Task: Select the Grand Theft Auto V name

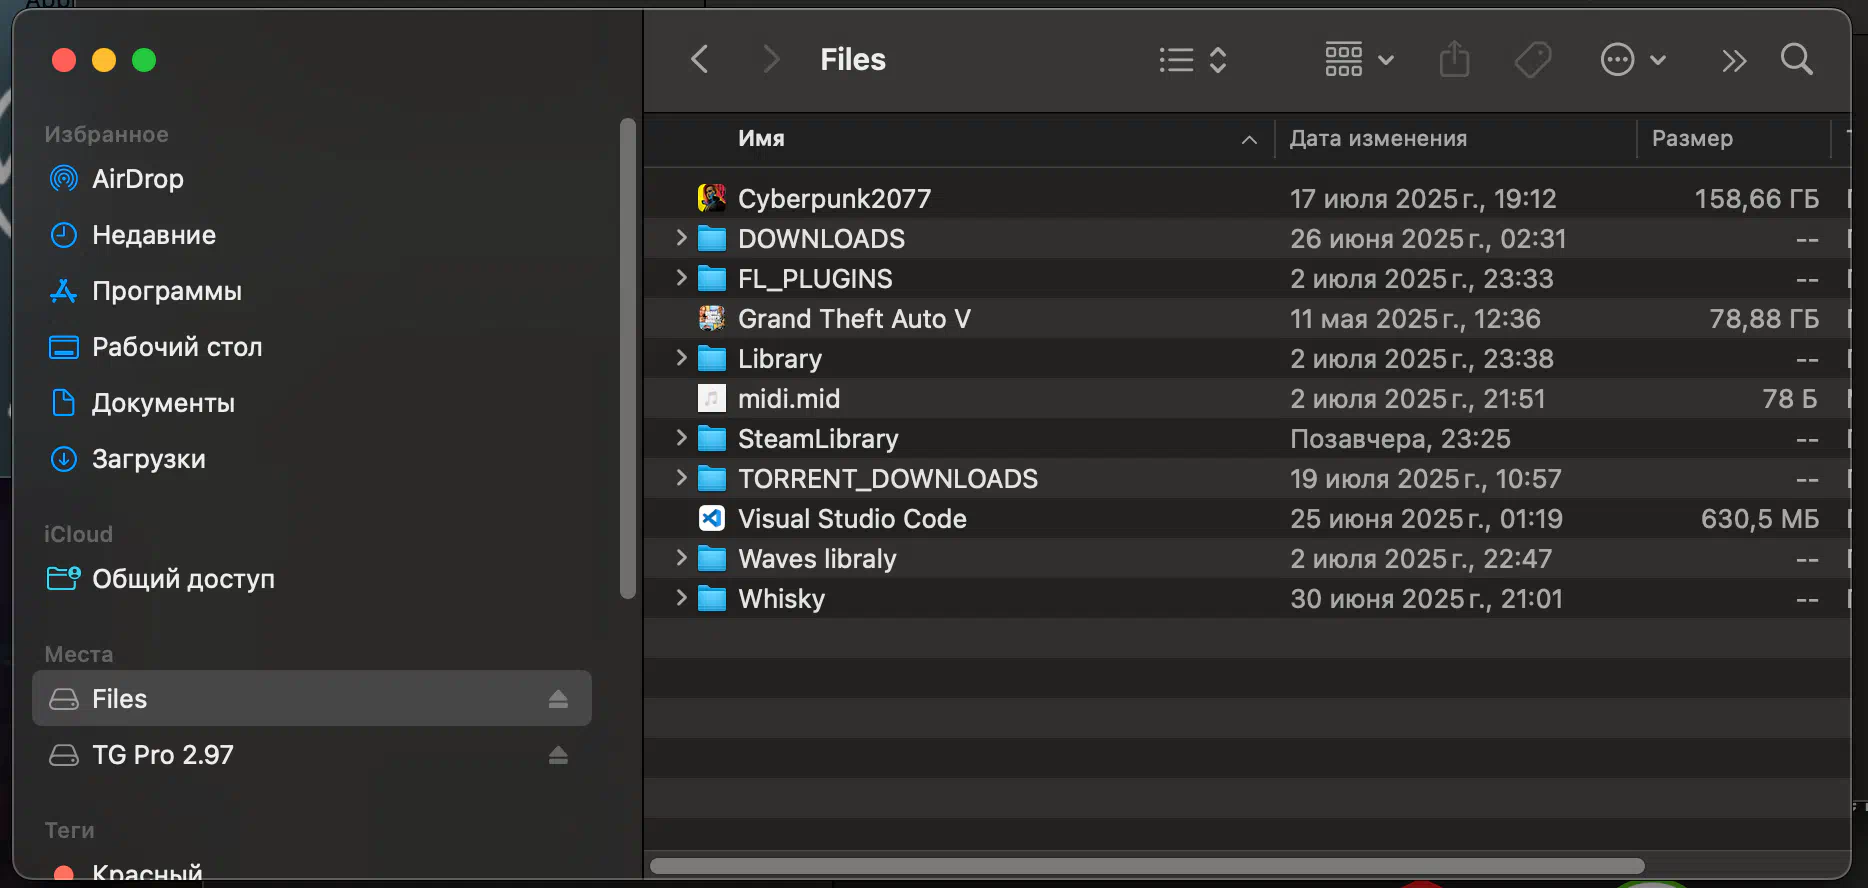Action: pyautogui.click(x=854, y=319)
